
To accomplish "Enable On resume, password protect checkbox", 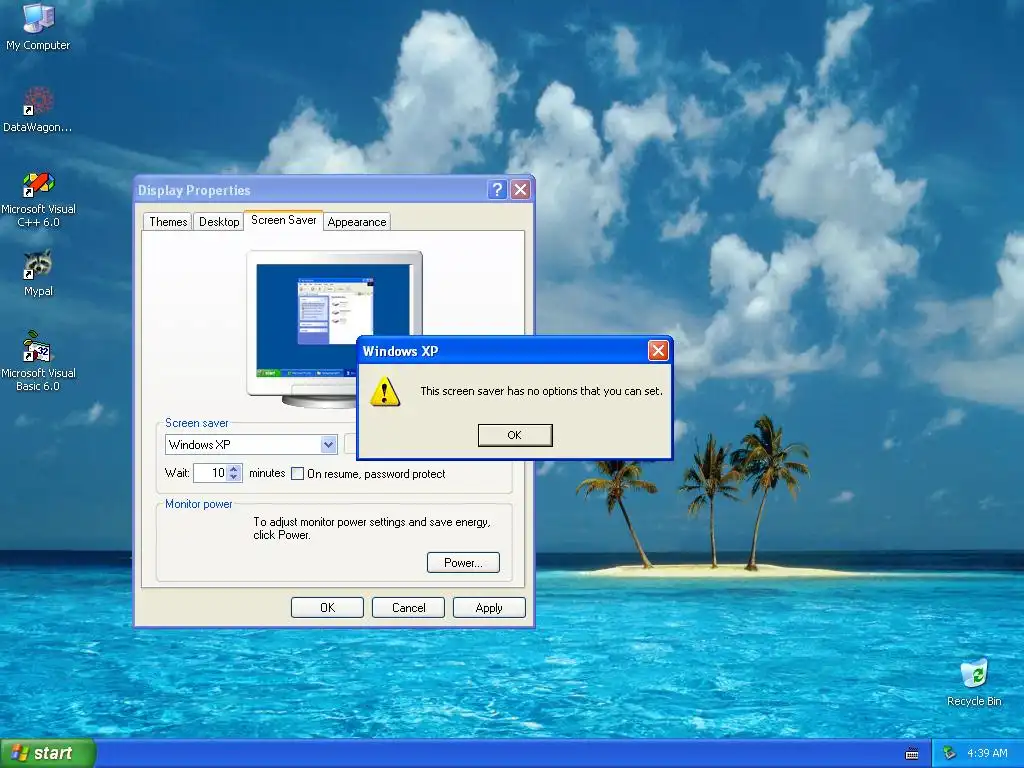I will point(297,473).
